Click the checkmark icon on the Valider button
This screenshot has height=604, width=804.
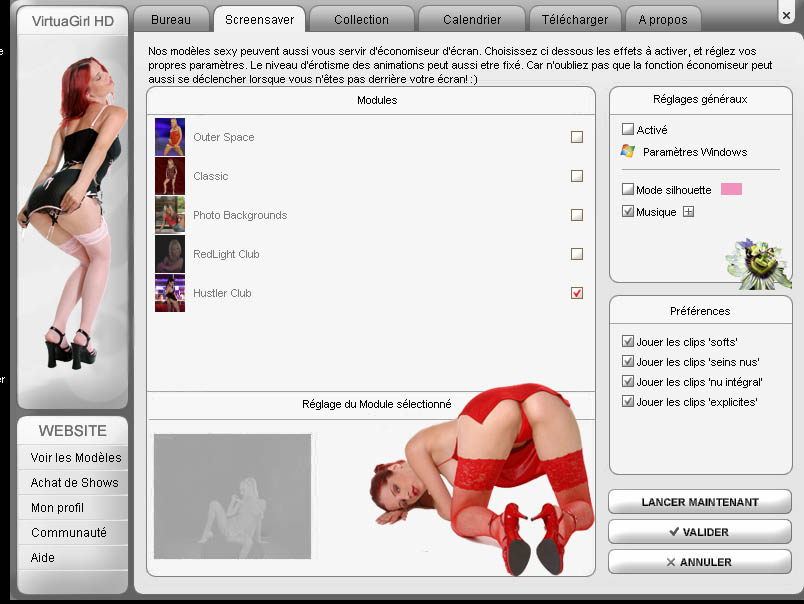pos(674,532)
